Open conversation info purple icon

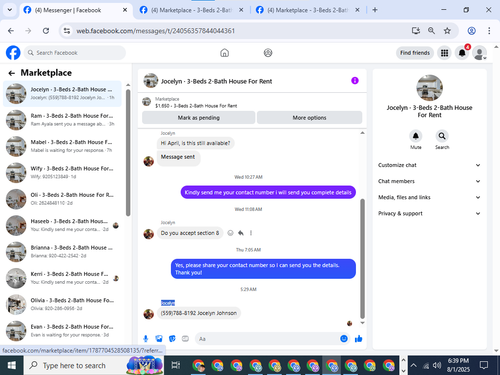coord(355,81)
